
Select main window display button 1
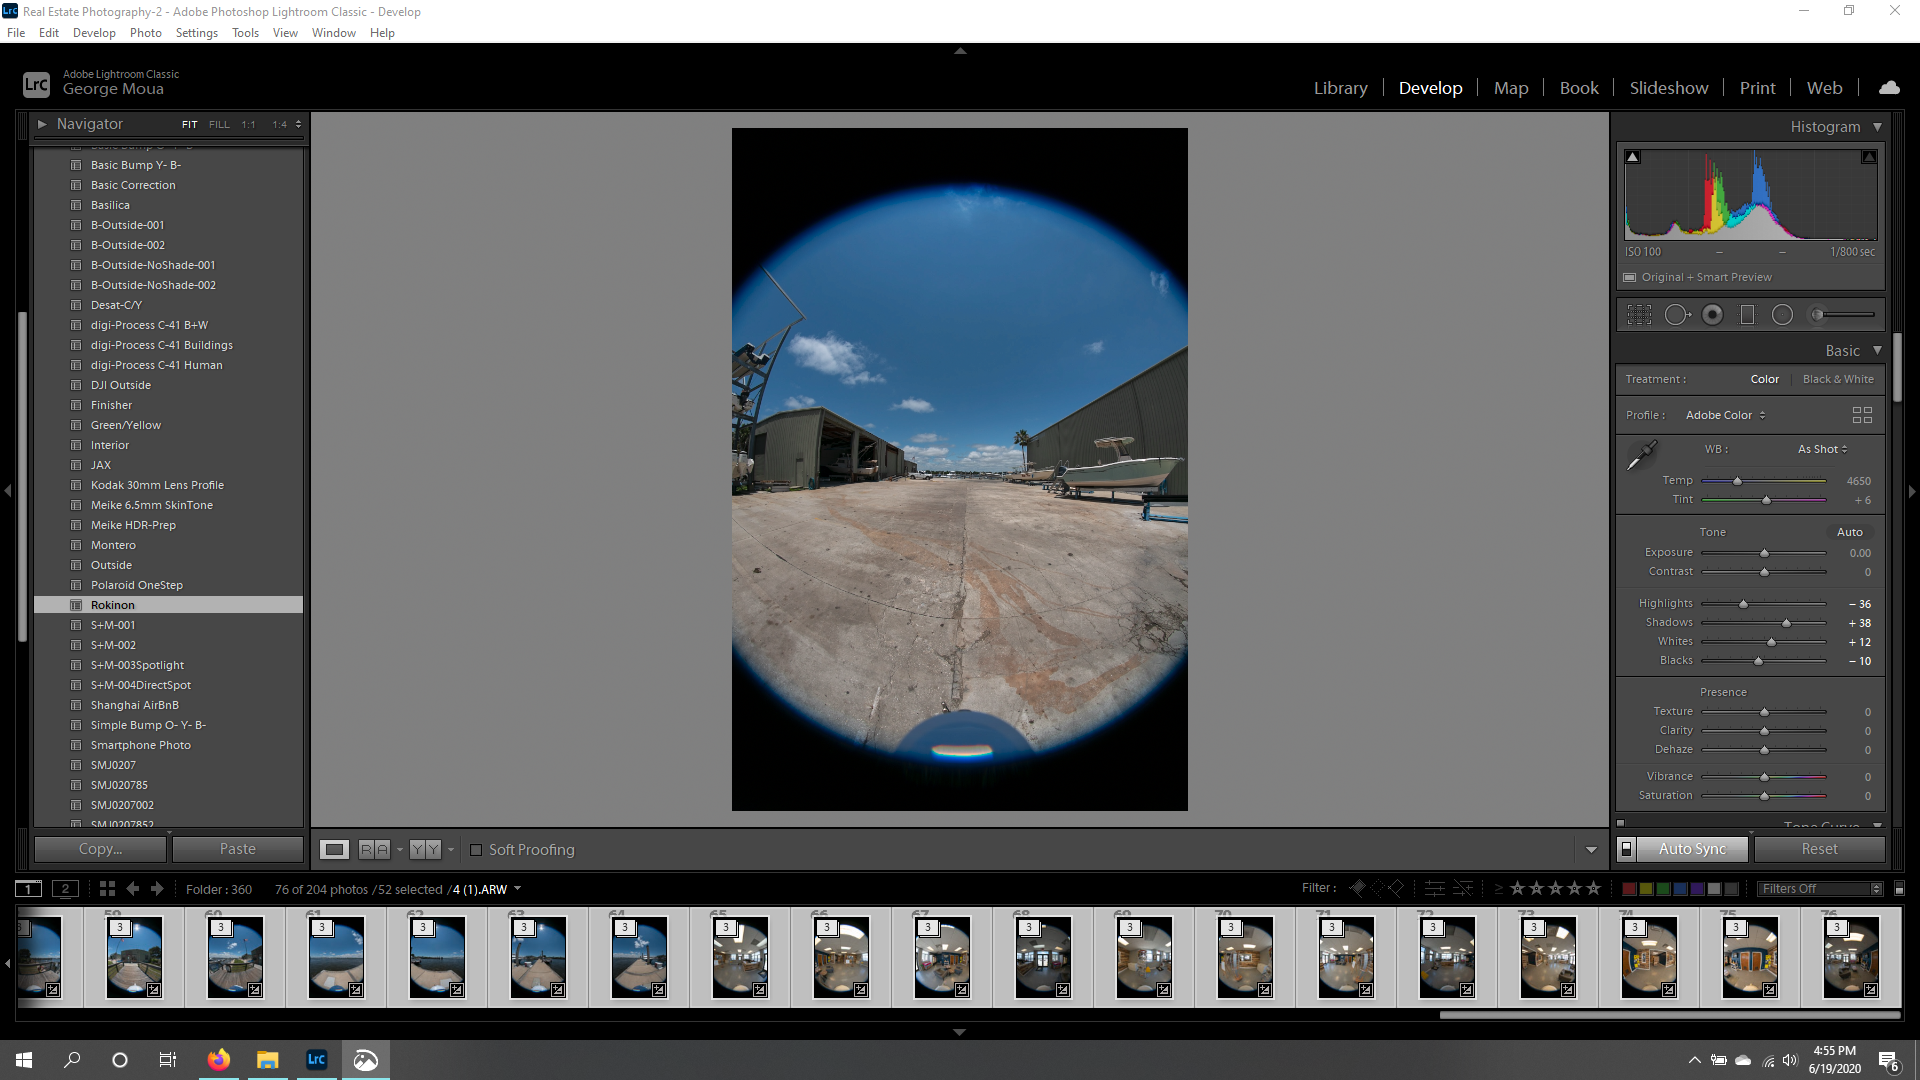click(x=29, y=889)
